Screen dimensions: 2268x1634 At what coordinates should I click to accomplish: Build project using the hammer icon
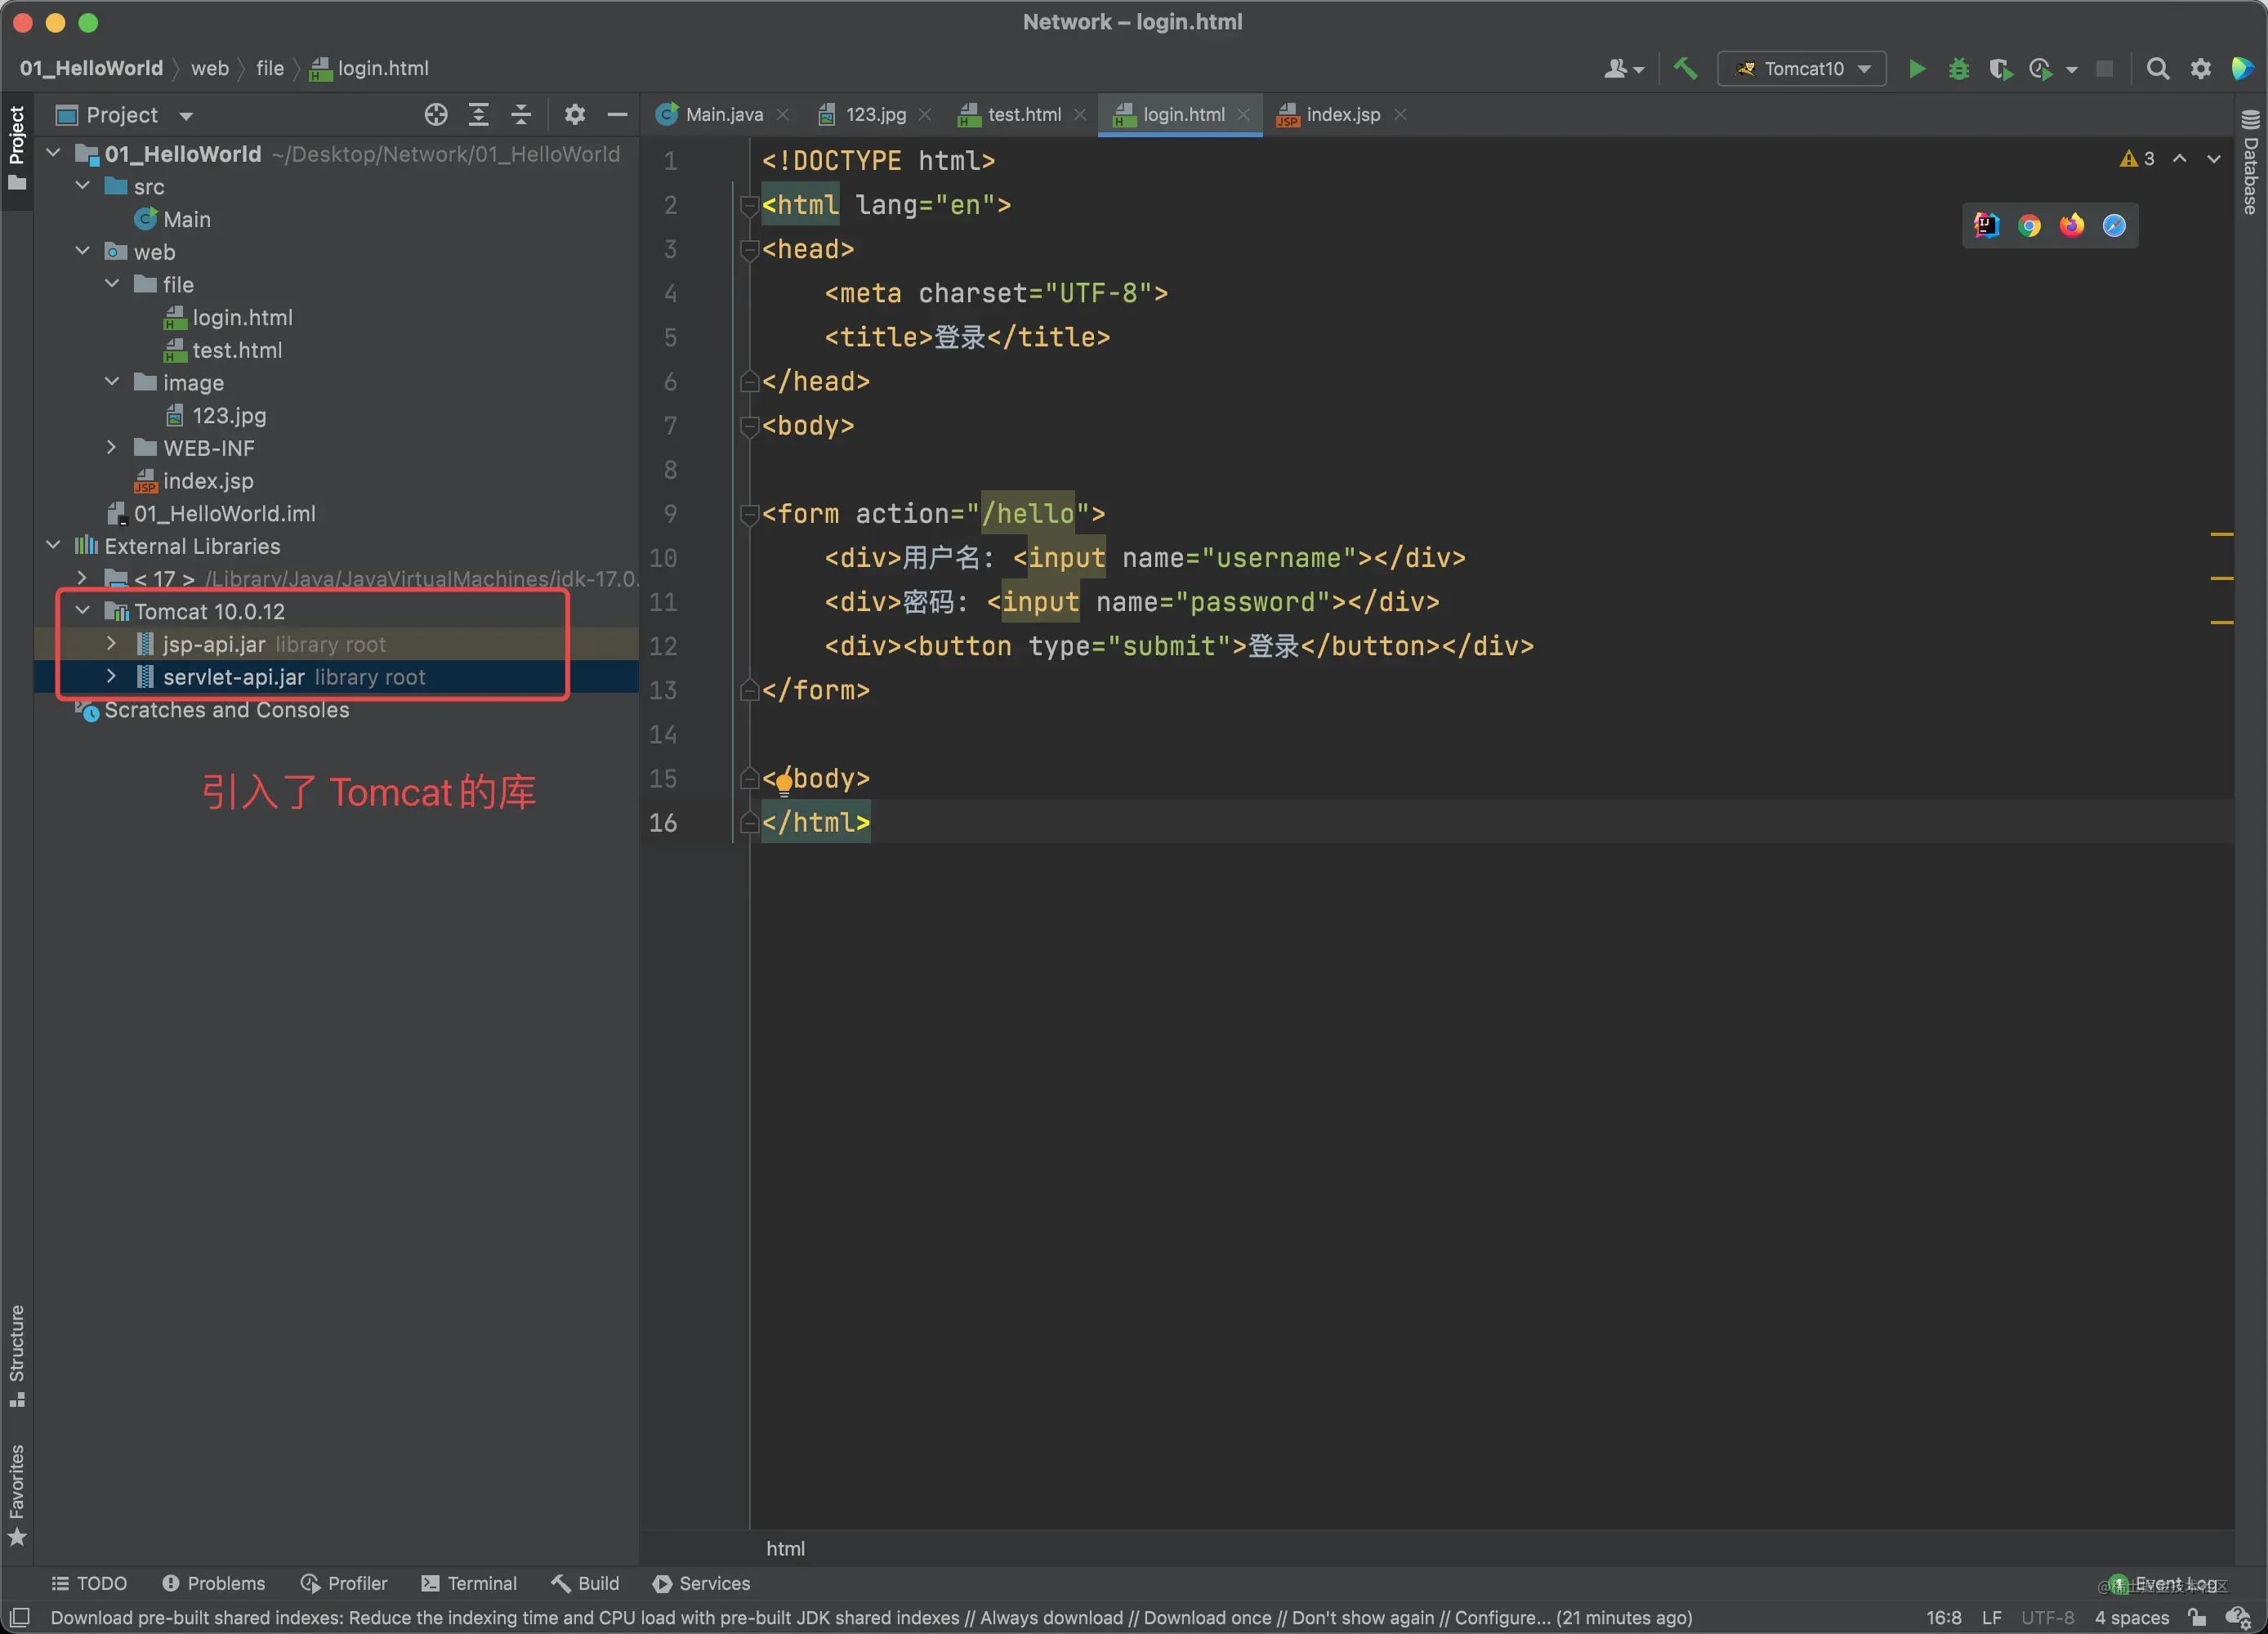coord(1685,68)
